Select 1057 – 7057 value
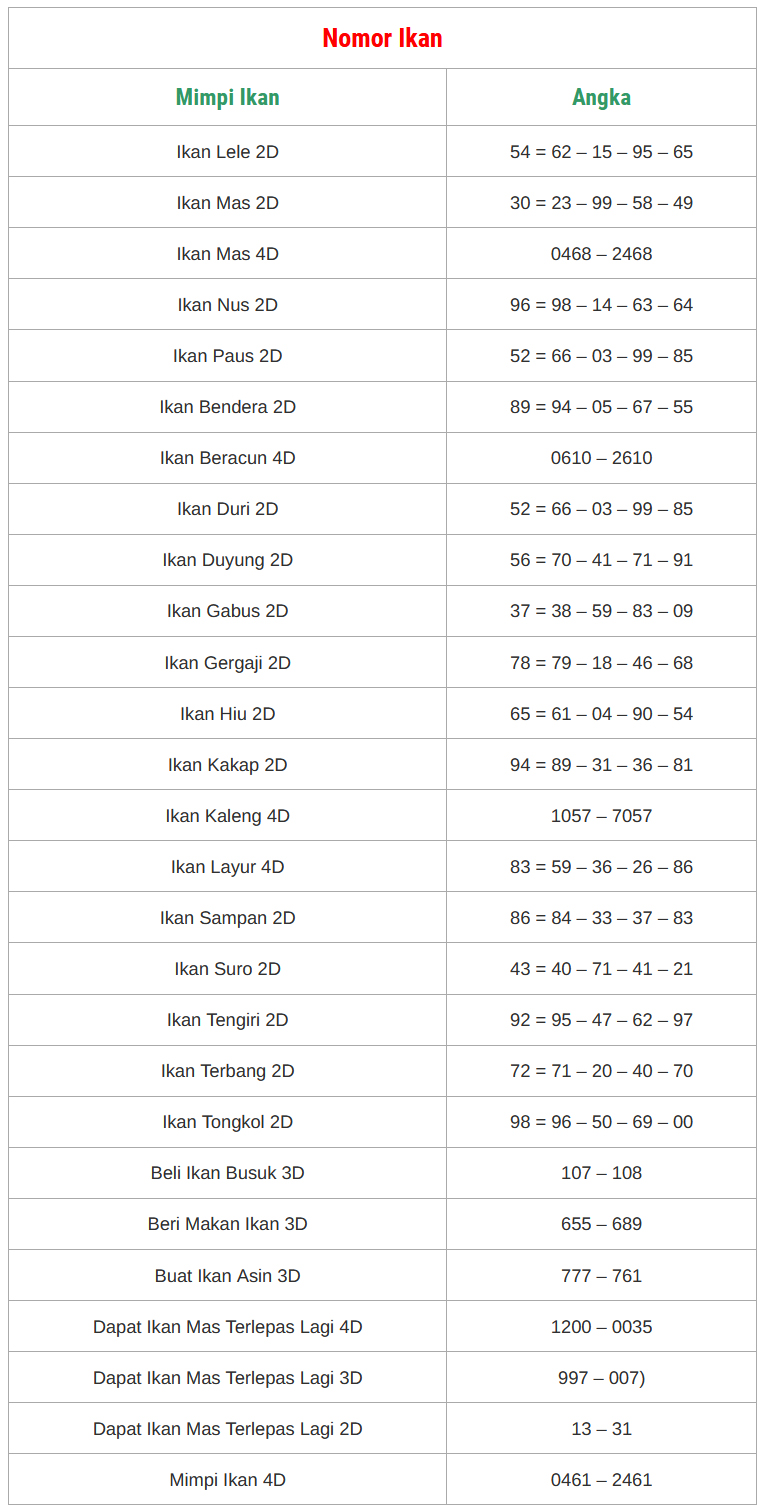765x1510 pixels. [x=601, y=816]
